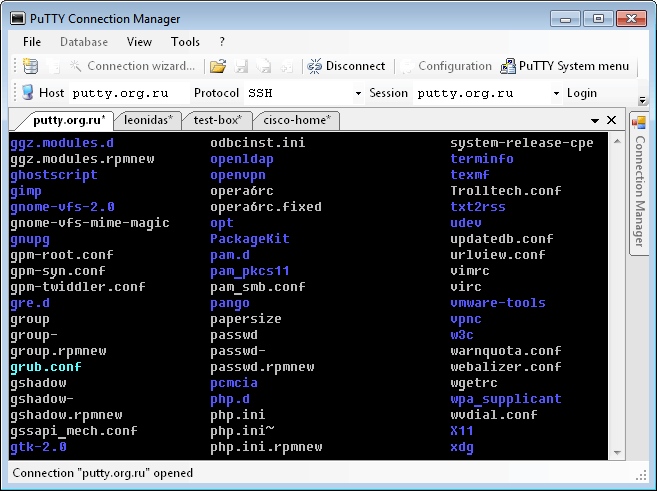Viewport: 657px width, 491px height.
Task: Click the open folder icon in toolbar
Action: click(217, 66)
